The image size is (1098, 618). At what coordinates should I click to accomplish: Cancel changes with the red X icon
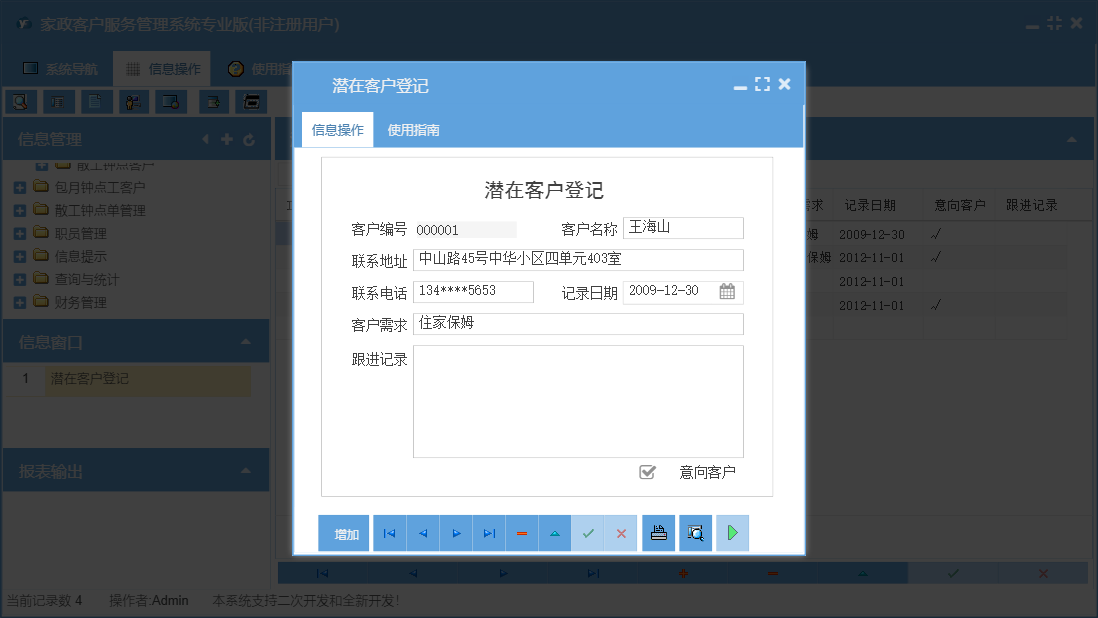(620, 532)
